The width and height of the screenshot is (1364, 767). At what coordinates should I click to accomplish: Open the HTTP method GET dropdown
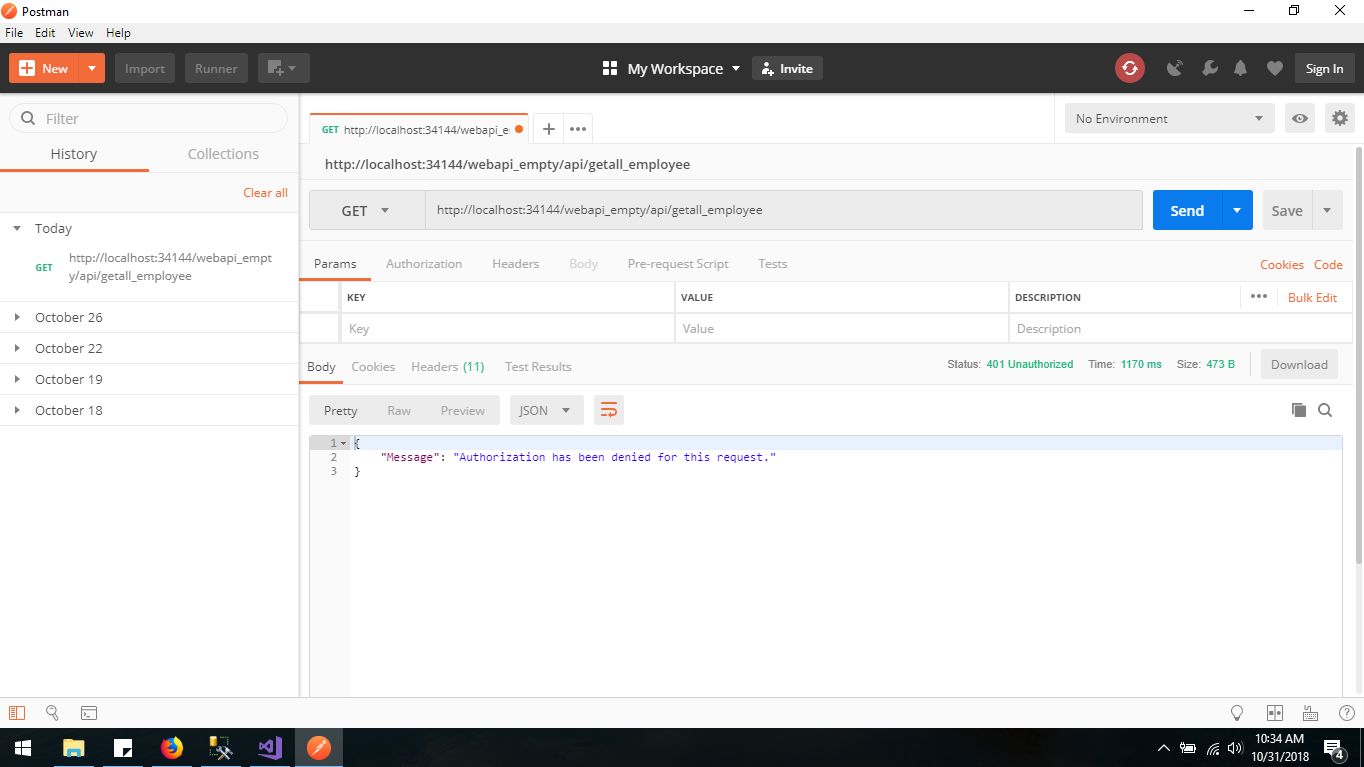pos(366,211)
